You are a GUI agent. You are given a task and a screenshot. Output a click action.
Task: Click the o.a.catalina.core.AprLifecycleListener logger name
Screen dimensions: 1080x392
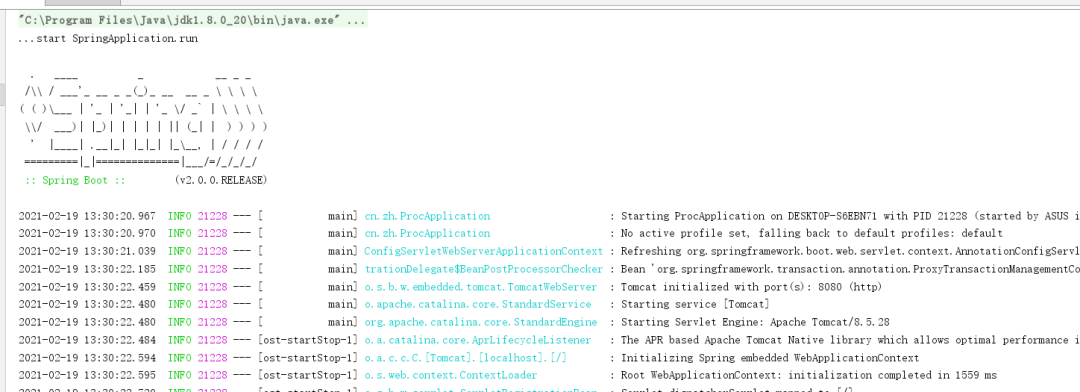477,340
